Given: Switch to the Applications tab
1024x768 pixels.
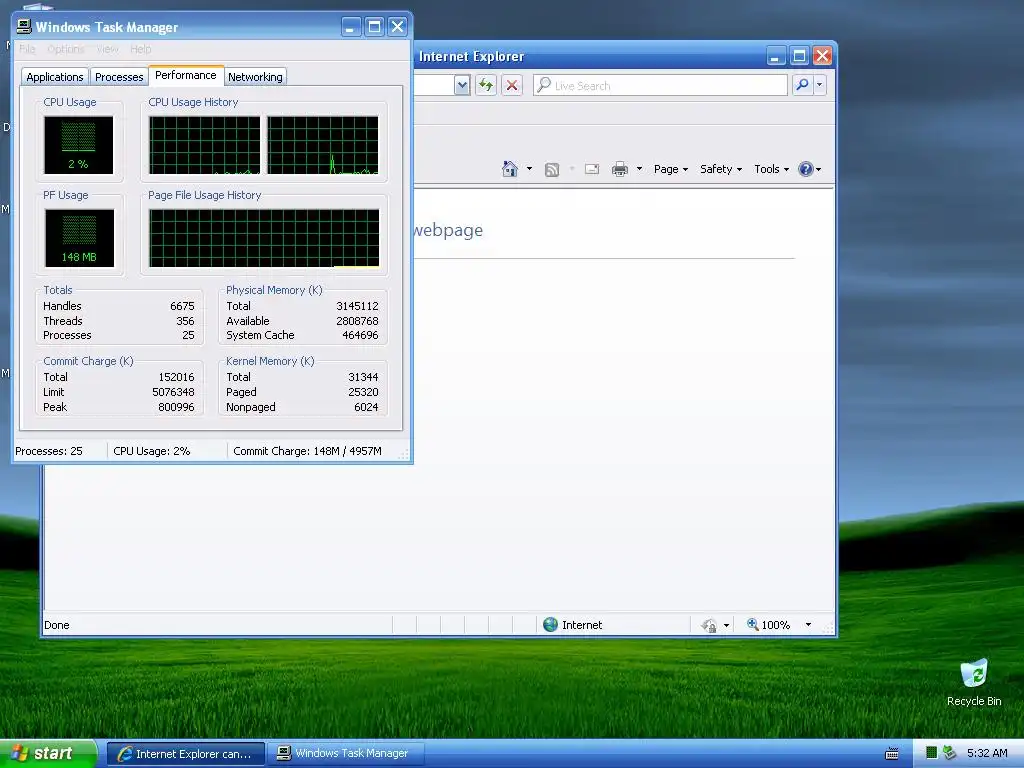Looking at the screenshot, I should [55, 77].
